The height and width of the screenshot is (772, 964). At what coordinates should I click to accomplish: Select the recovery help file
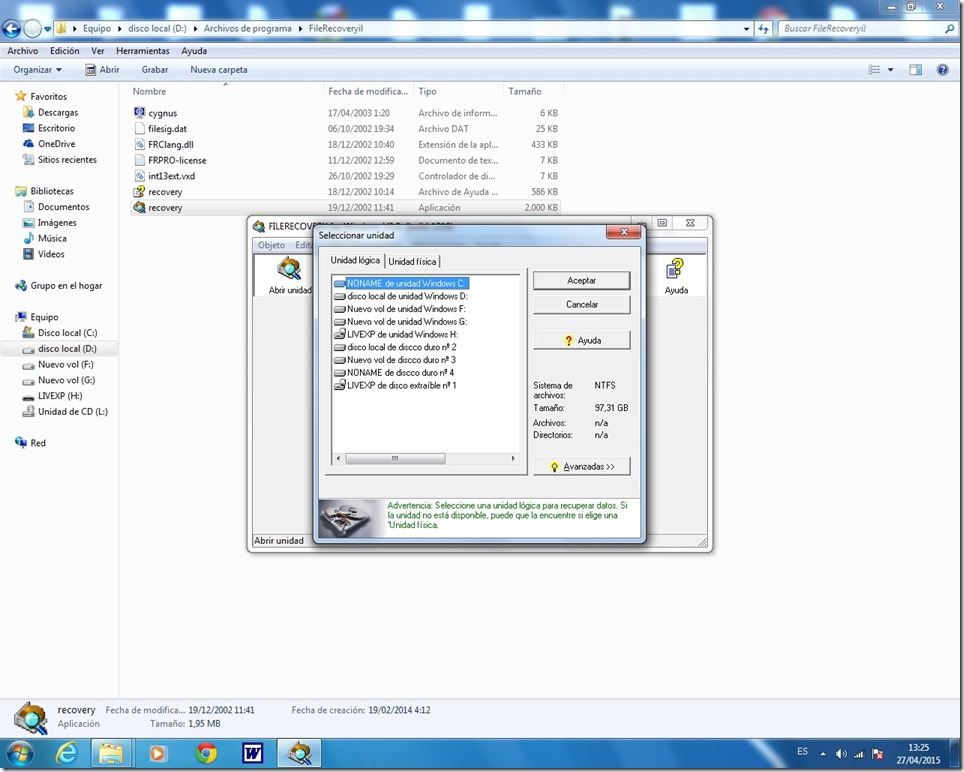pyautogui.click(x=346, y=192)
